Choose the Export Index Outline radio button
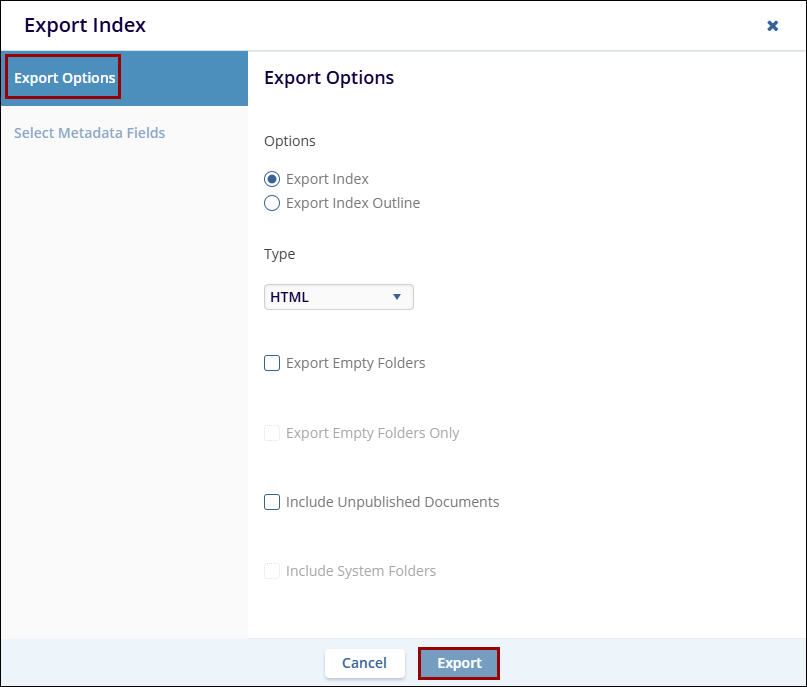 (x=272, y=203)
